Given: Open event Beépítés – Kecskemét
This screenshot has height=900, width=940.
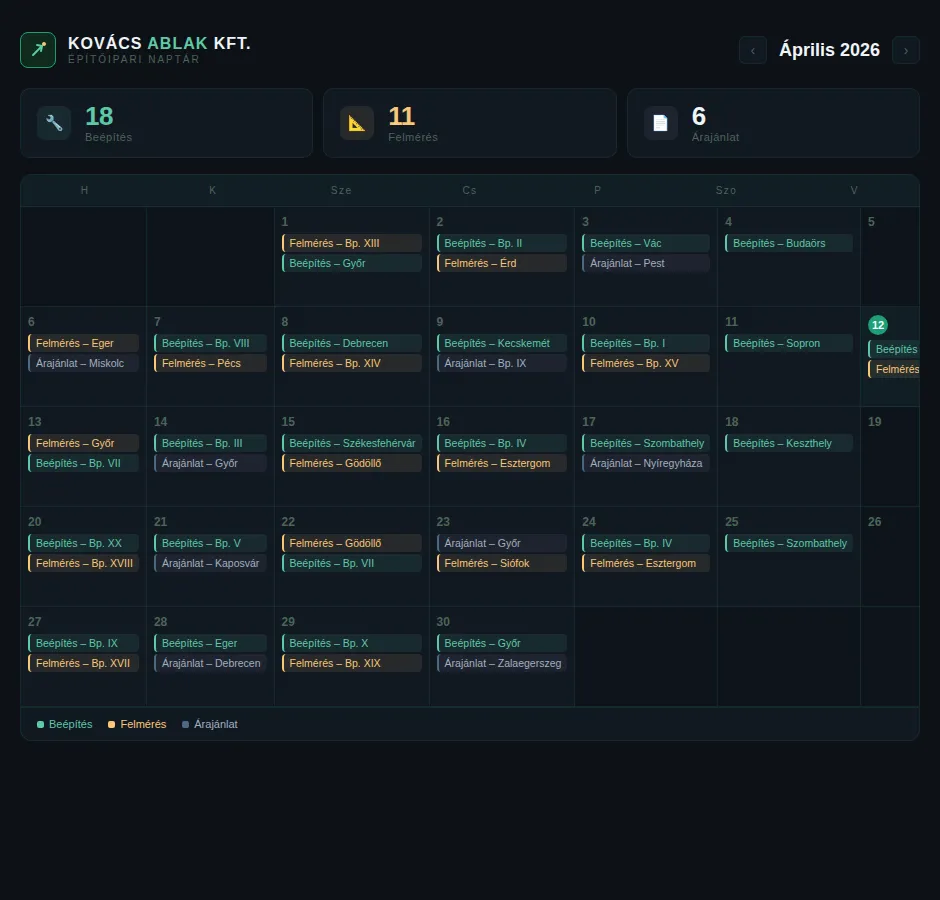Looking at the screenshot, I should pyautogui.click(x=502, y=344).
